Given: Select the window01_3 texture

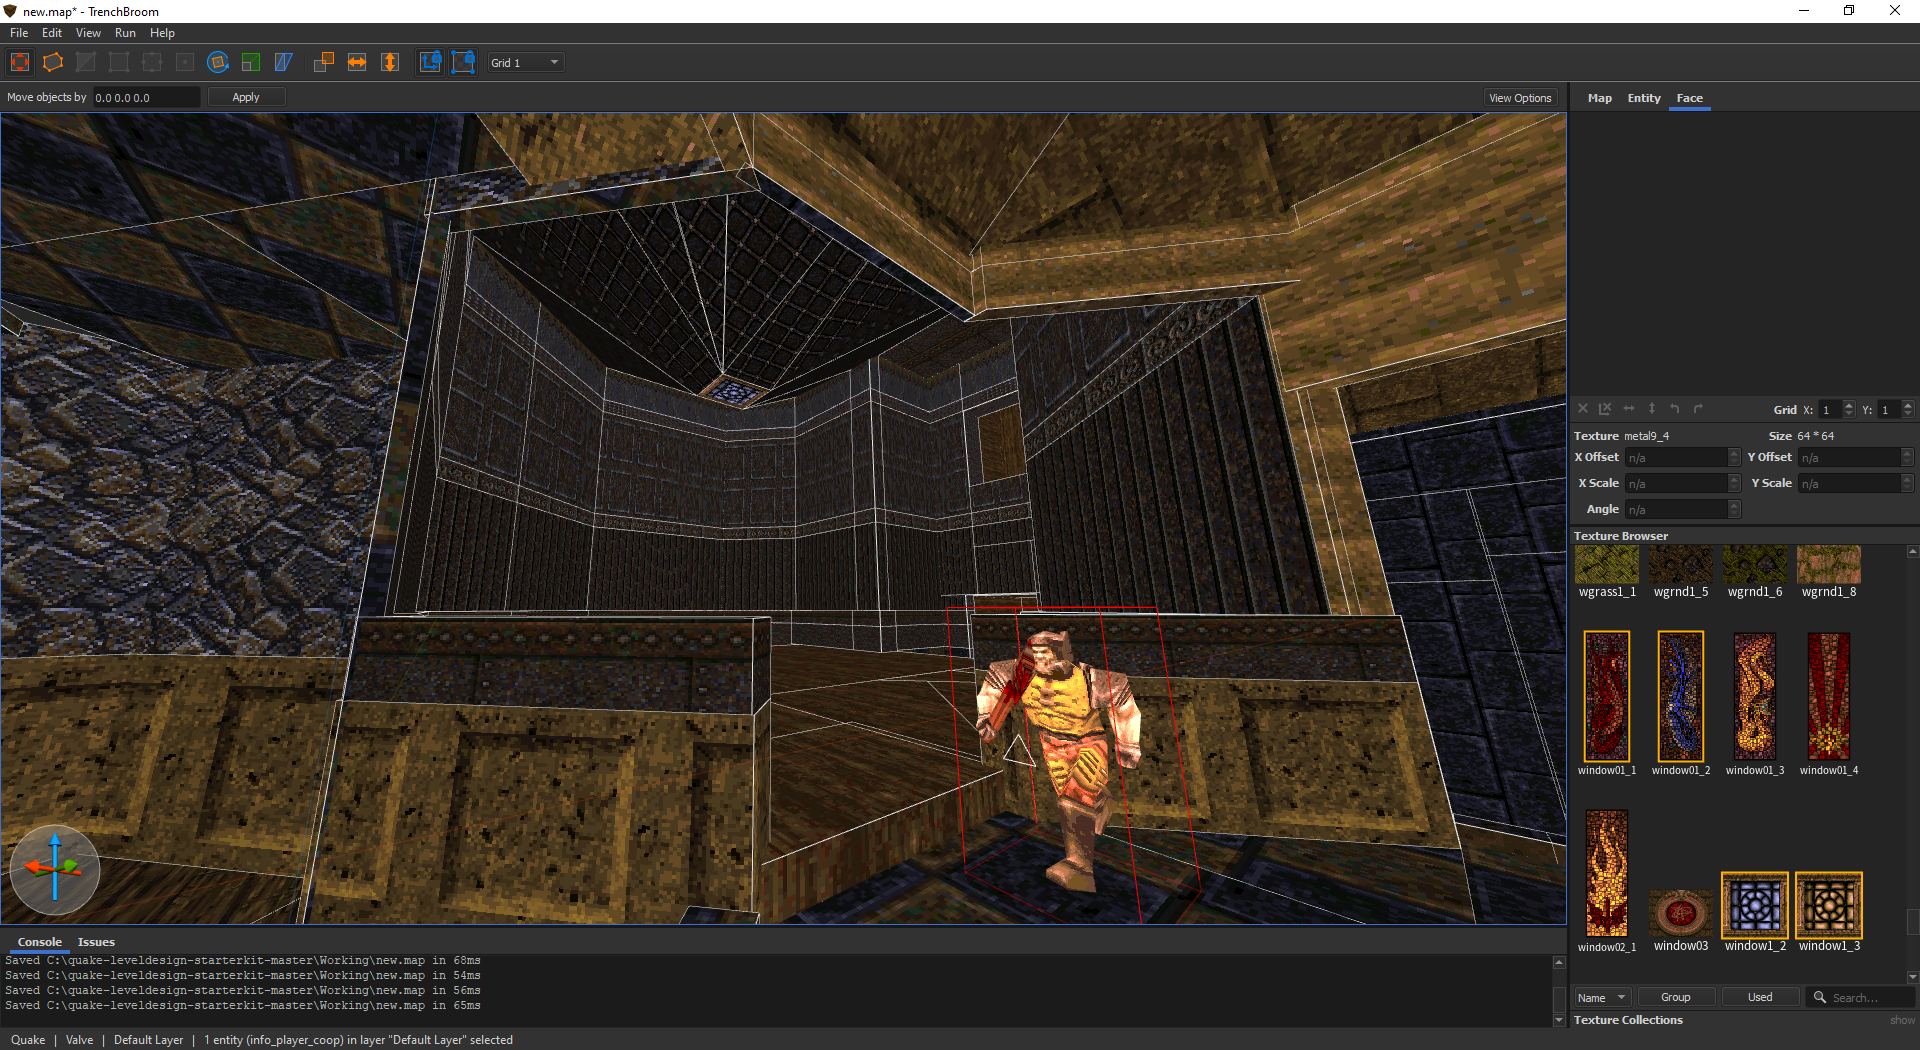Looking at the screenshot, I should [x=1755, y=704].
